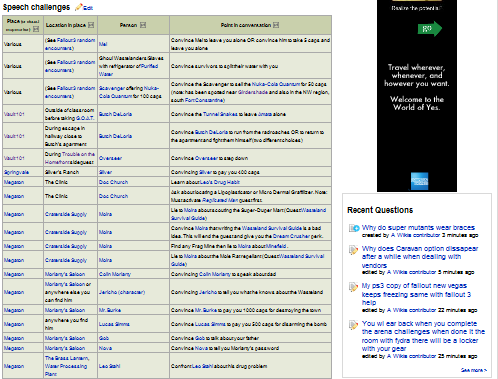Screen dimensions: 498x379
Task: Click the icon beside the arena challenges question
Action: click(353, 324)
